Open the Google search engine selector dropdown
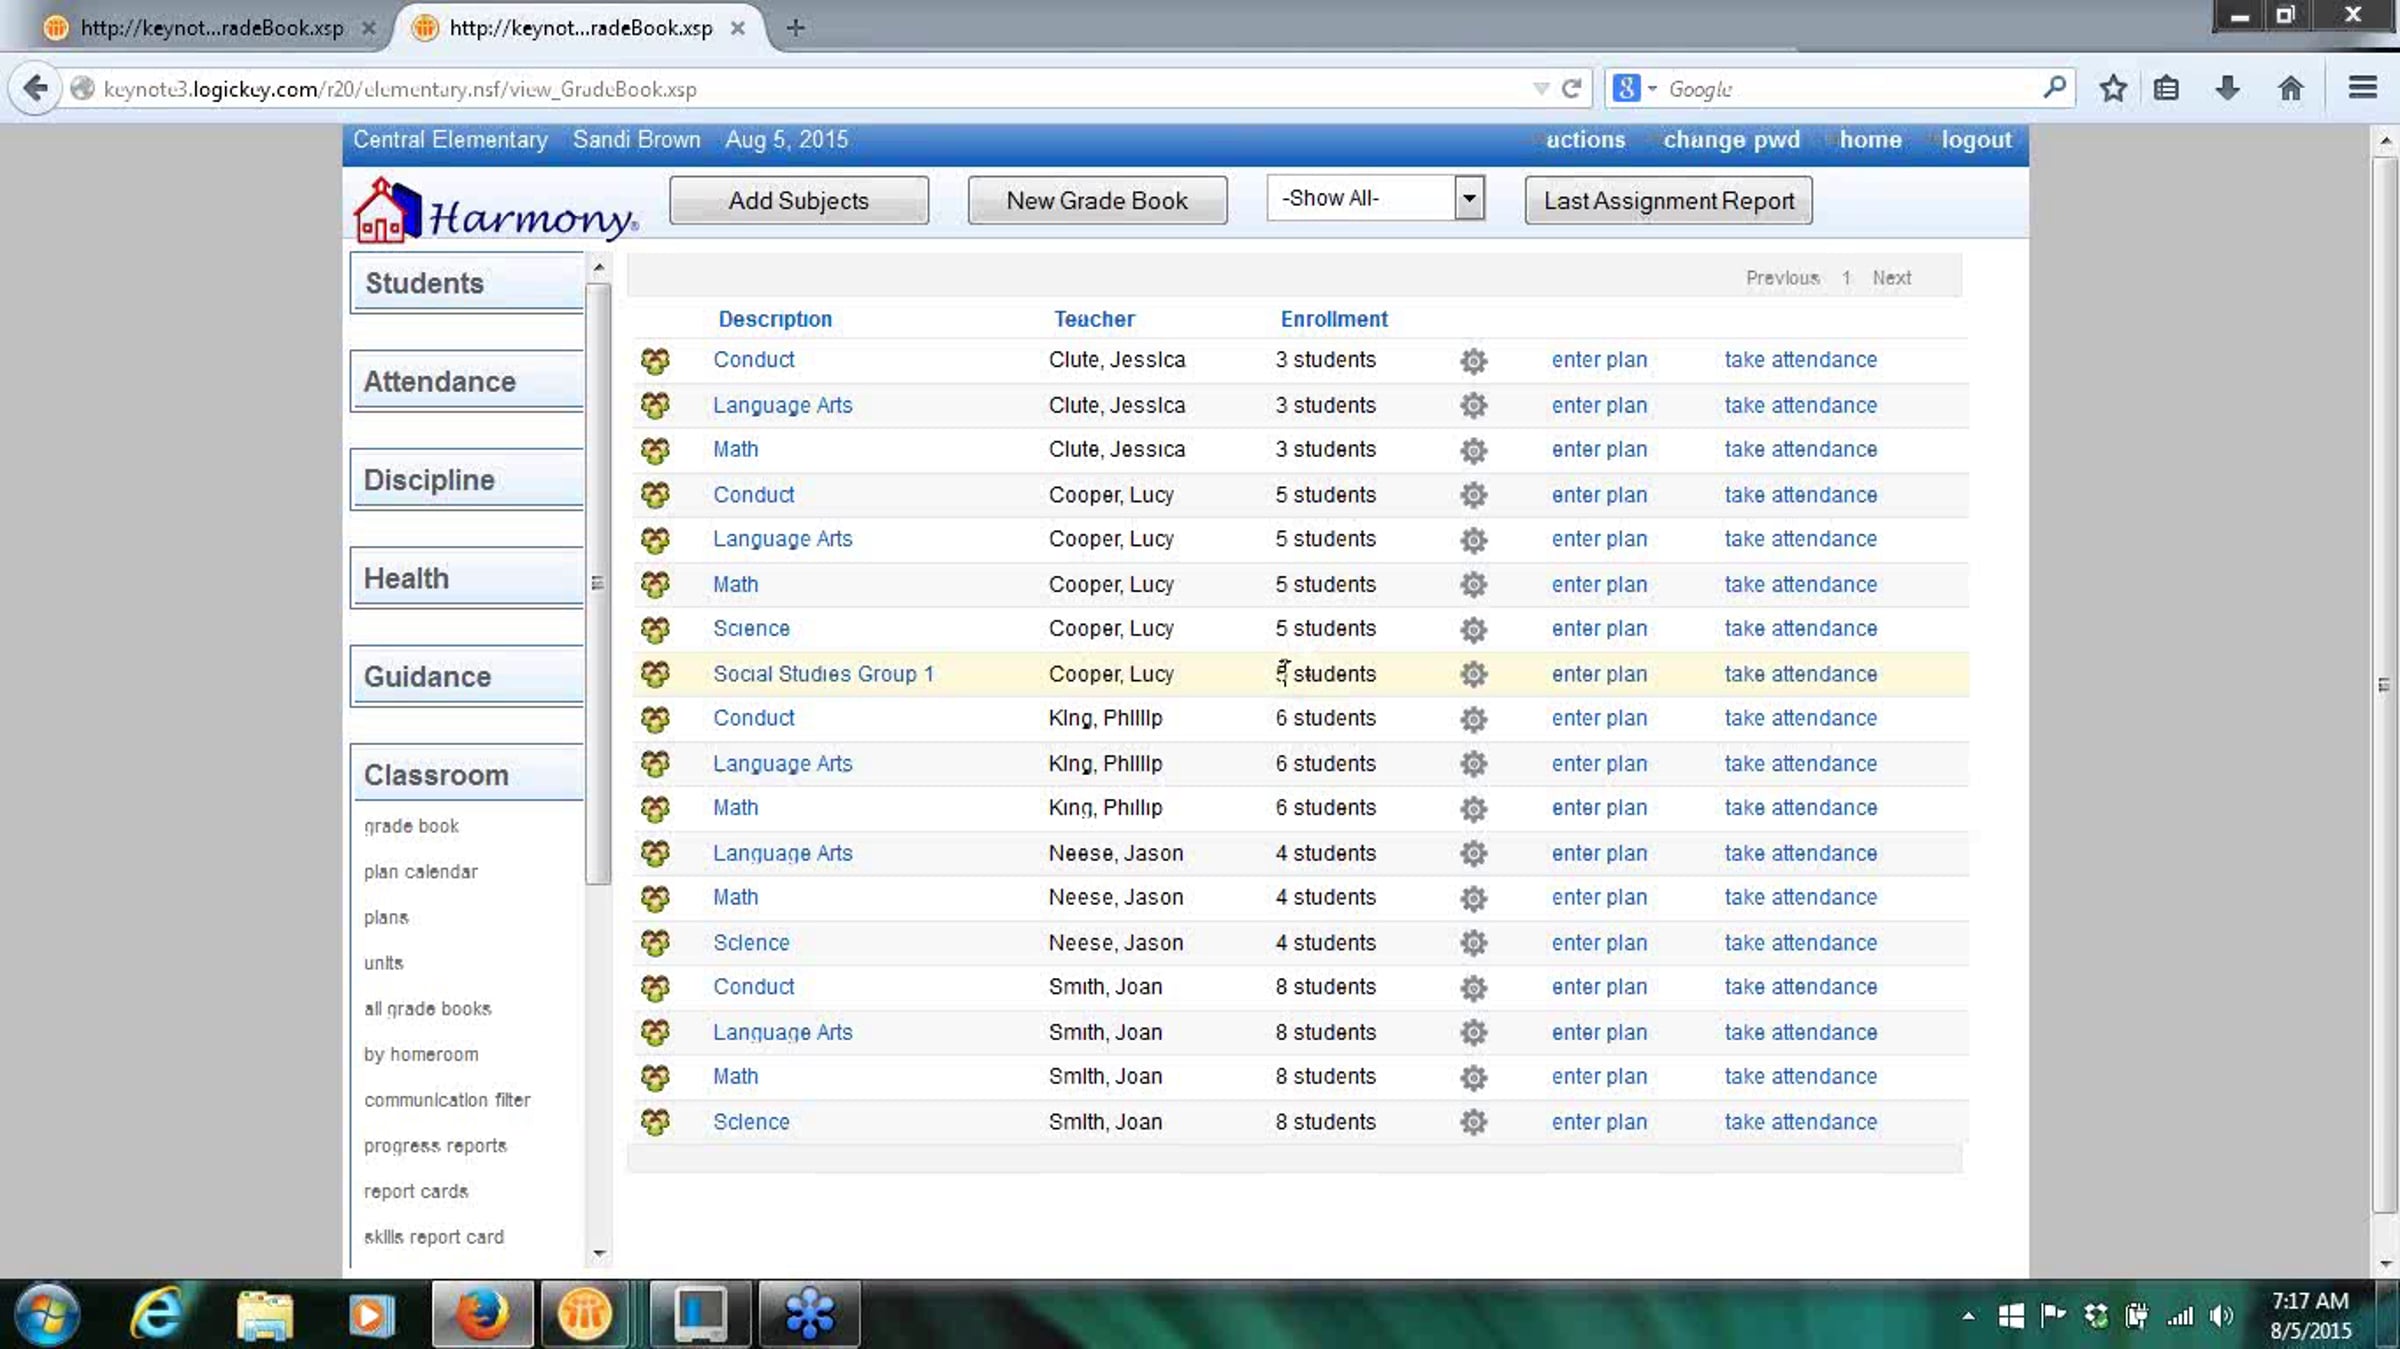 click(x=1634, y=89)
